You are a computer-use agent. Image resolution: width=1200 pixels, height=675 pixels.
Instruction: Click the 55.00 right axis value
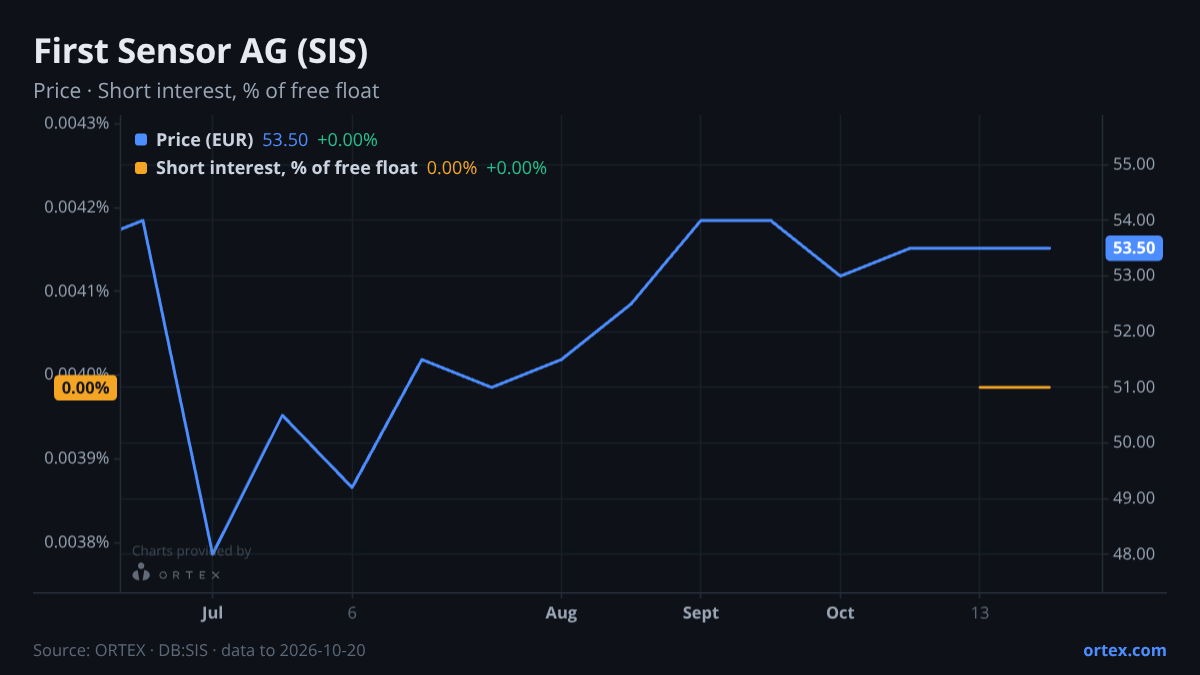click(1134, 164)
